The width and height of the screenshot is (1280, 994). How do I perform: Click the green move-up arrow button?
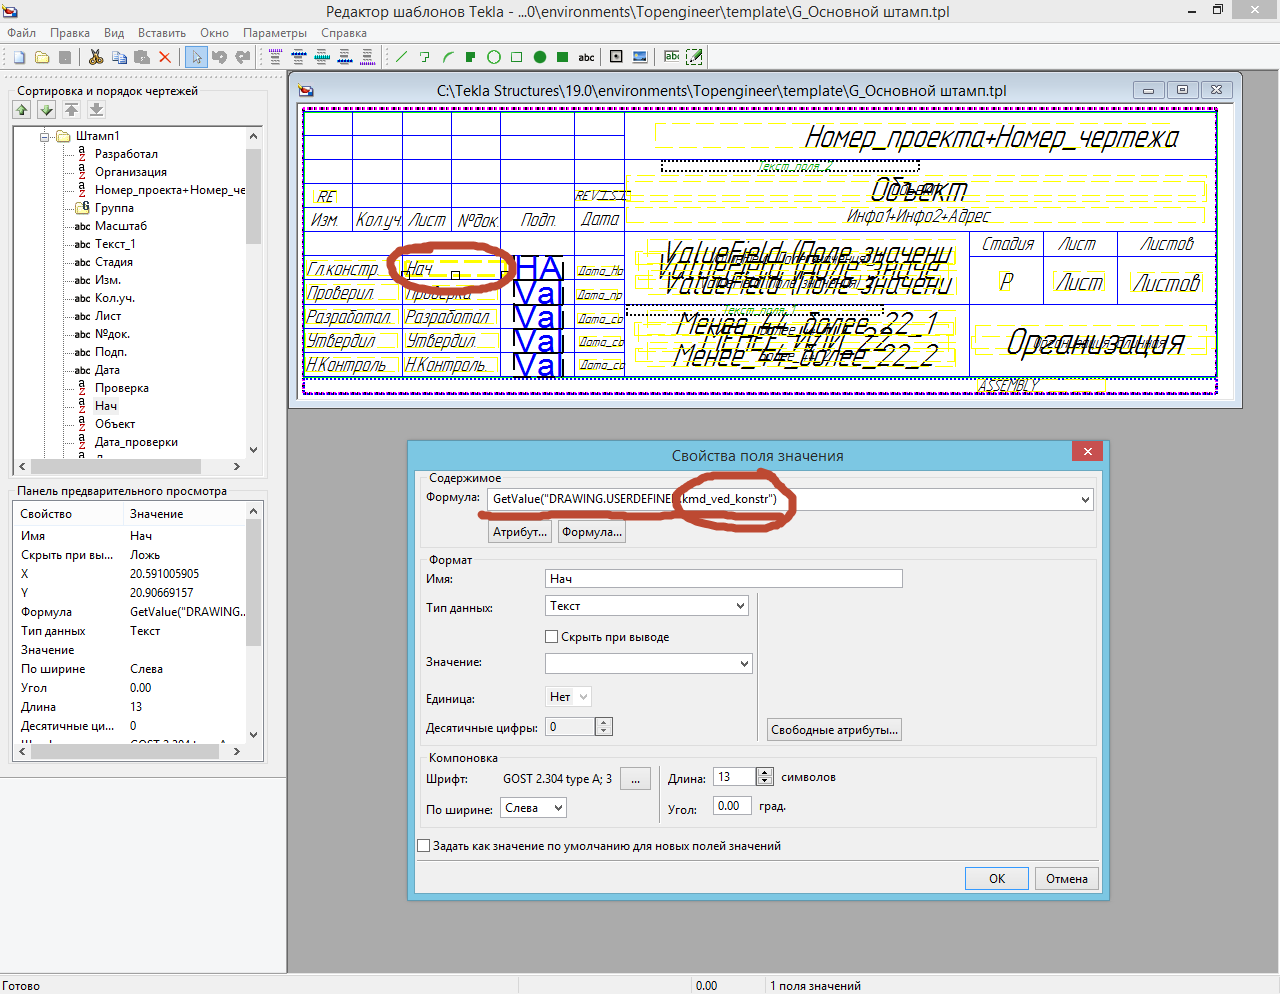22,110
